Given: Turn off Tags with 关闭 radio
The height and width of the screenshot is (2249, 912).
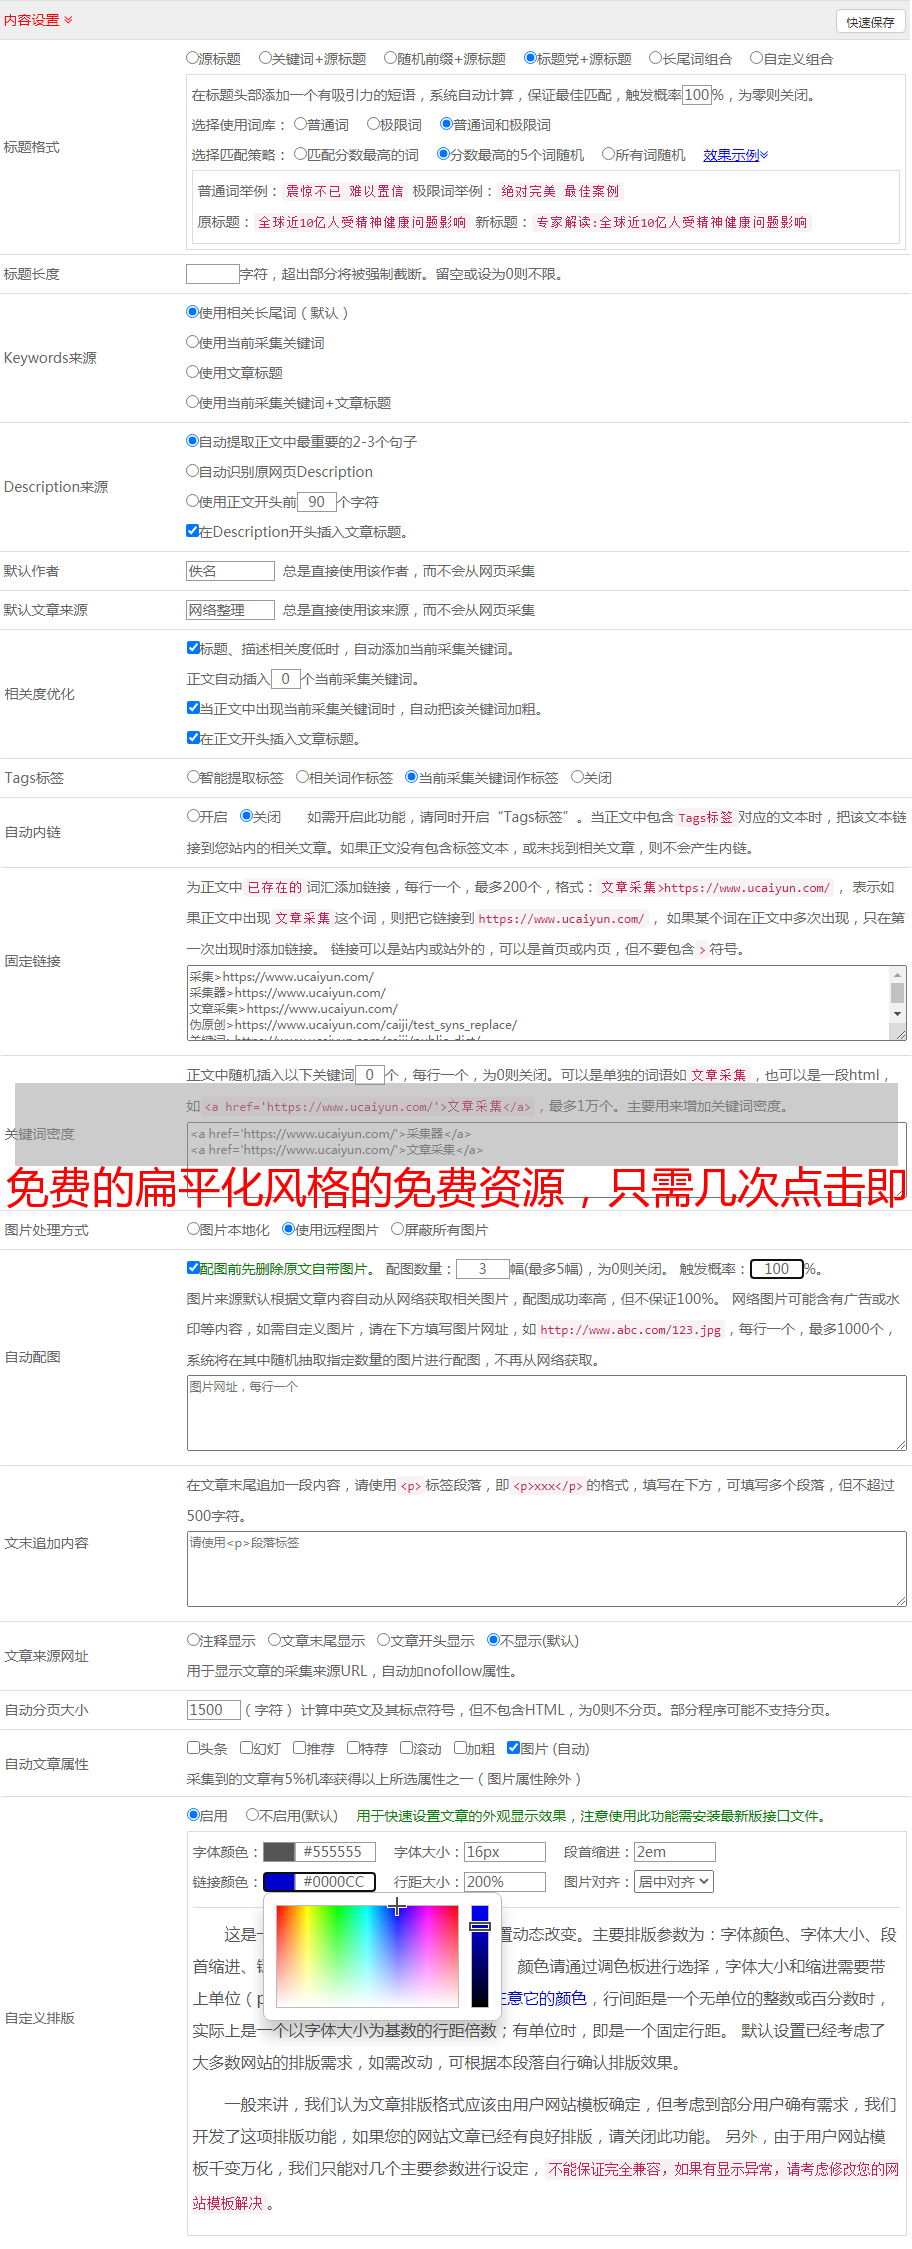Looking at the screenshot, I should click(x=577, y=777).
